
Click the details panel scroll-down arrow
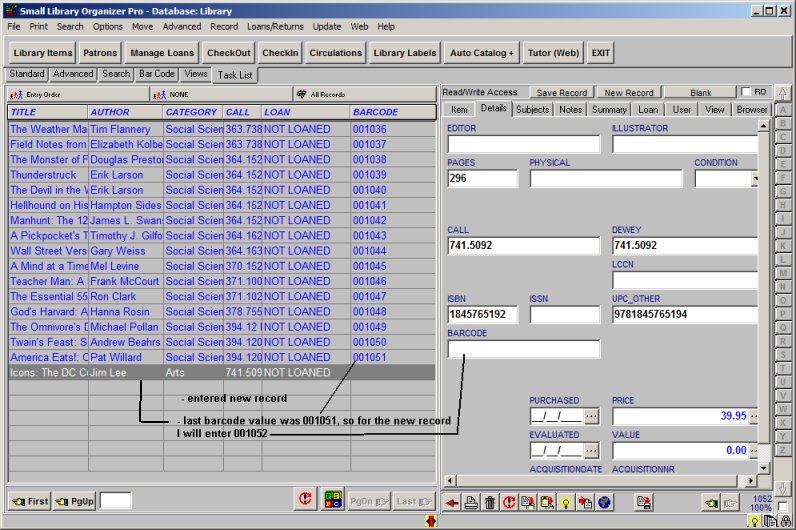click(x=764, y=468)
